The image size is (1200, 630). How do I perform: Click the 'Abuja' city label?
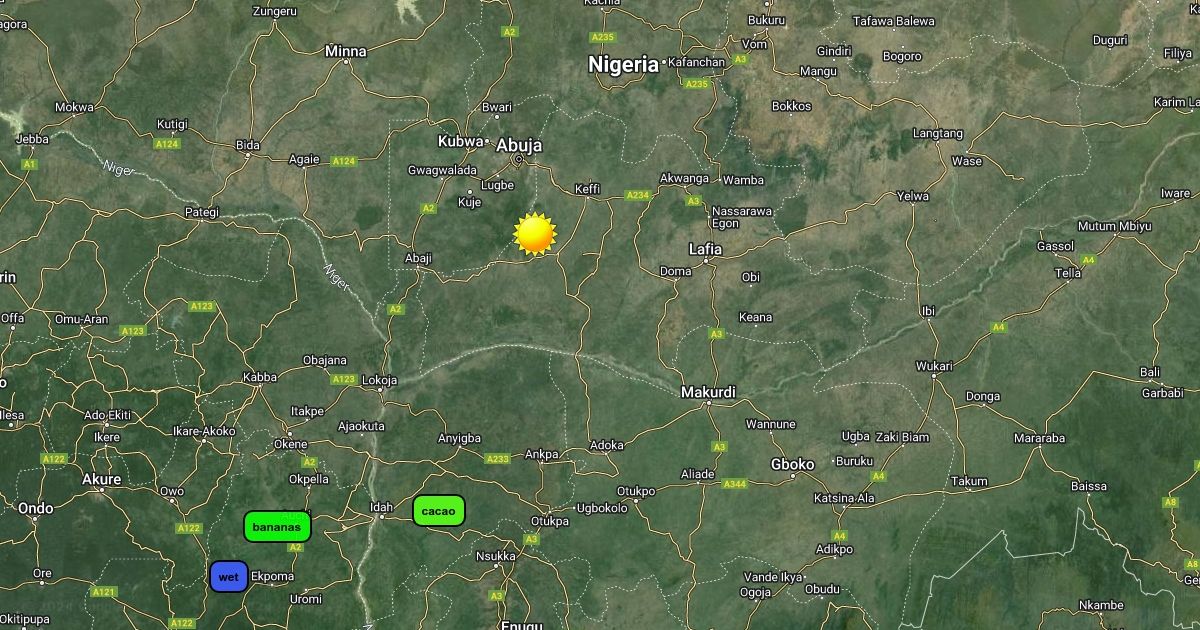pos(519,144)
